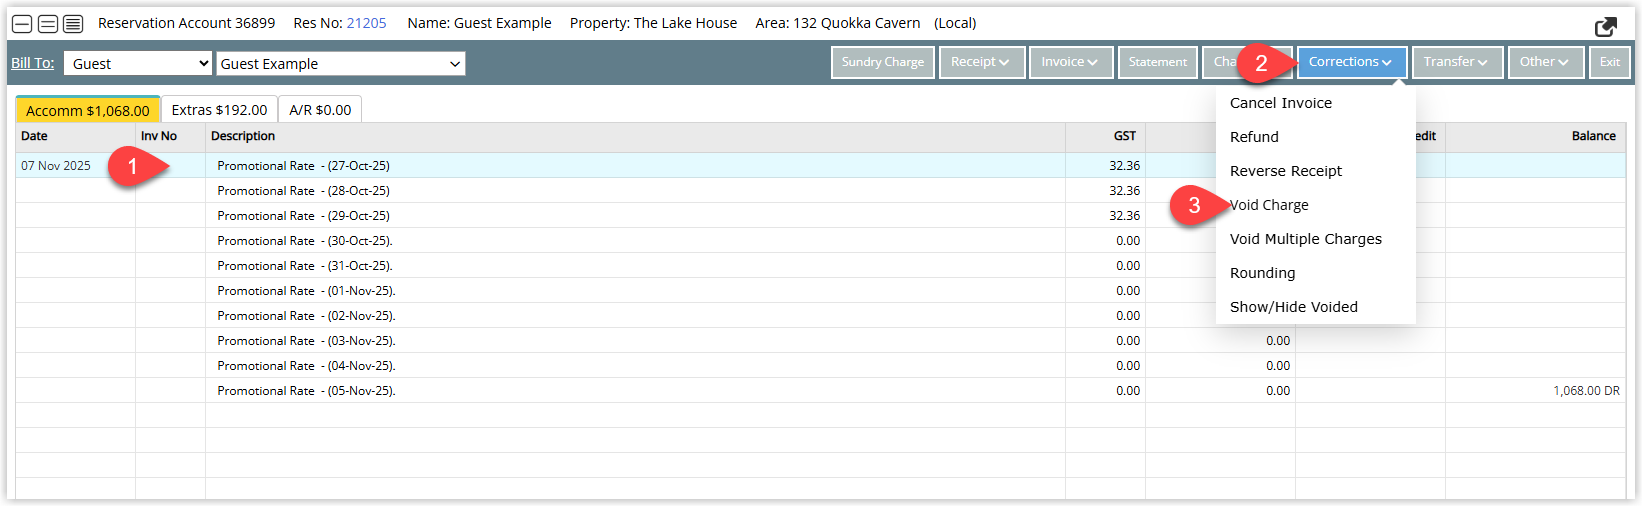This screenshot has height=507, width=1643.
Task: Collapse the Corrections dropdown button
Action: (x=1351, y=62)
